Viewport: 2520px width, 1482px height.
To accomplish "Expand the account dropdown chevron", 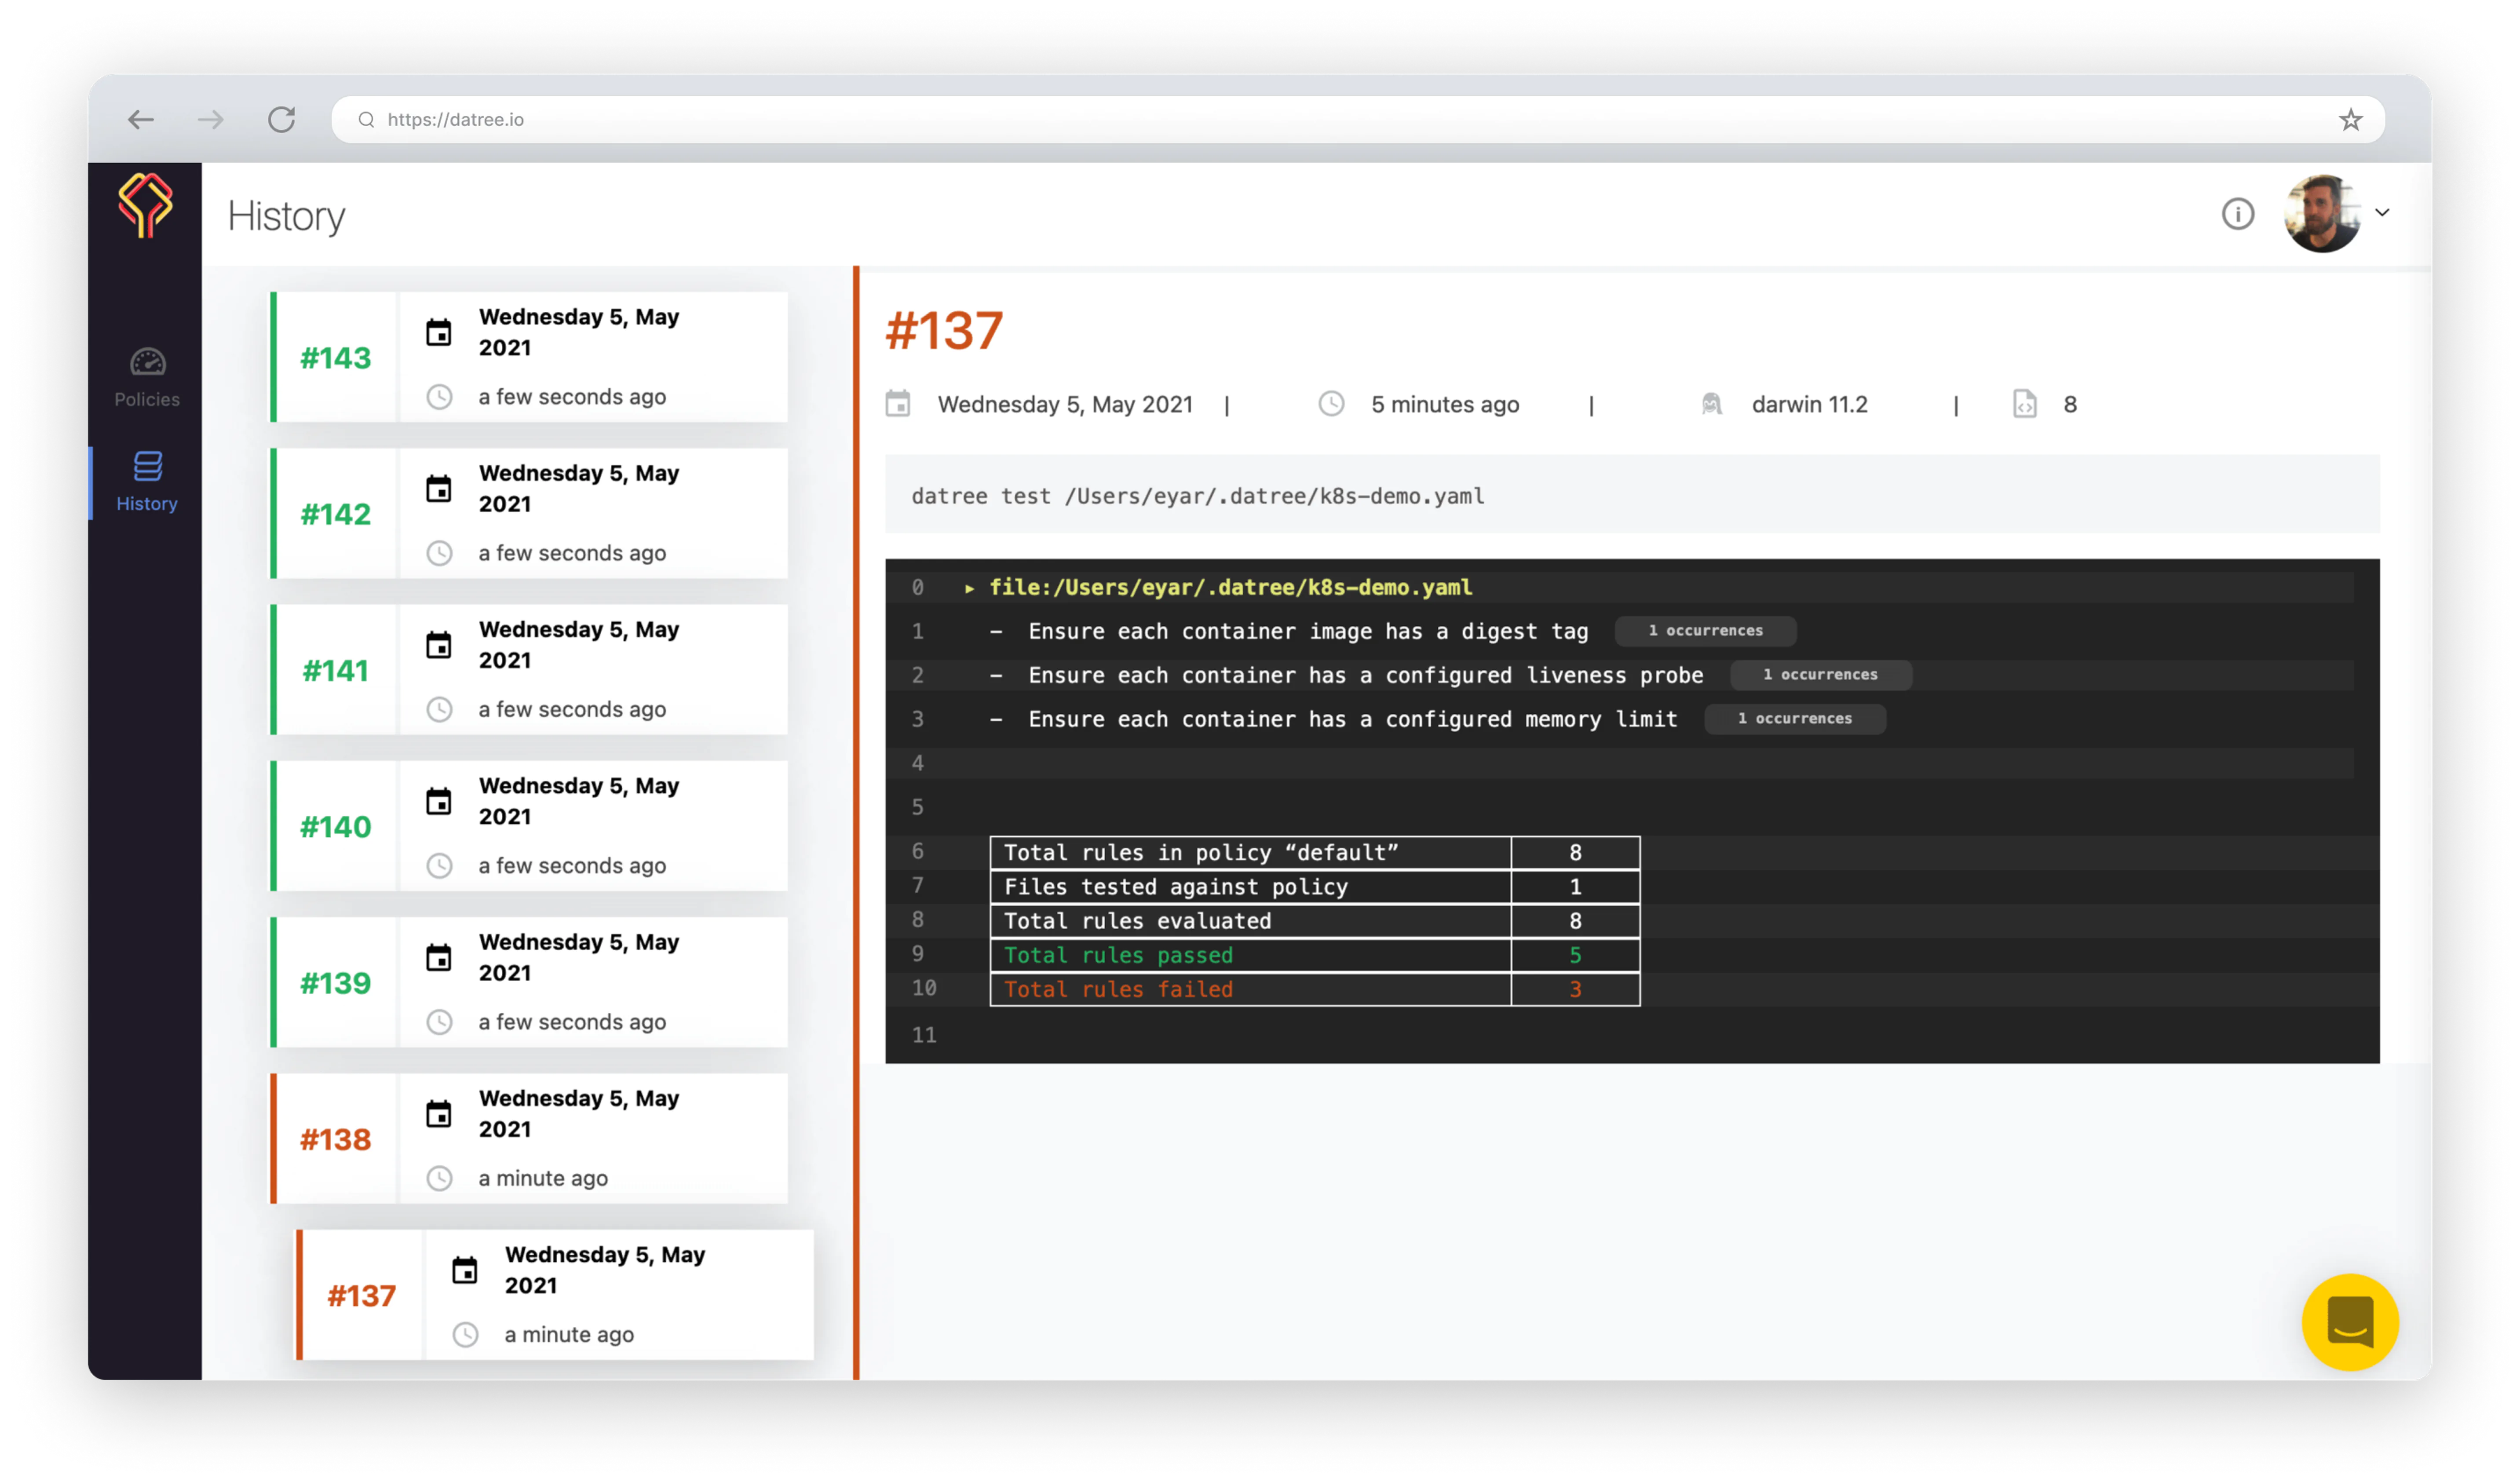I will pos(2383,213).
